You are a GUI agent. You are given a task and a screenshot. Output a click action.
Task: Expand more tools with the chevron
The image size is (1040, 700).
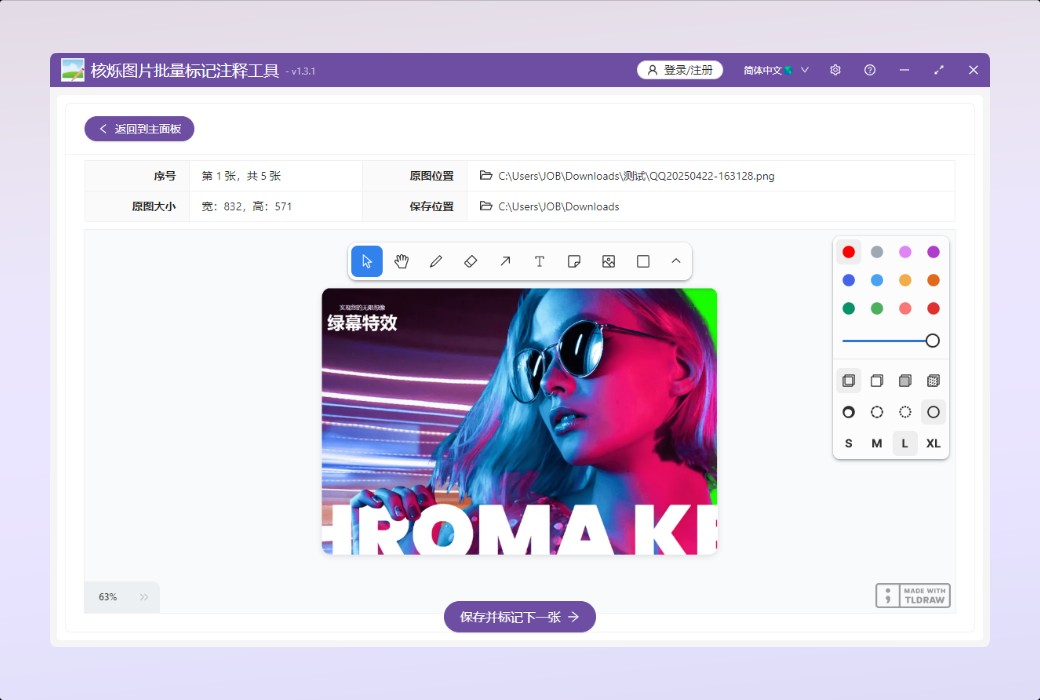coord(676,261)
